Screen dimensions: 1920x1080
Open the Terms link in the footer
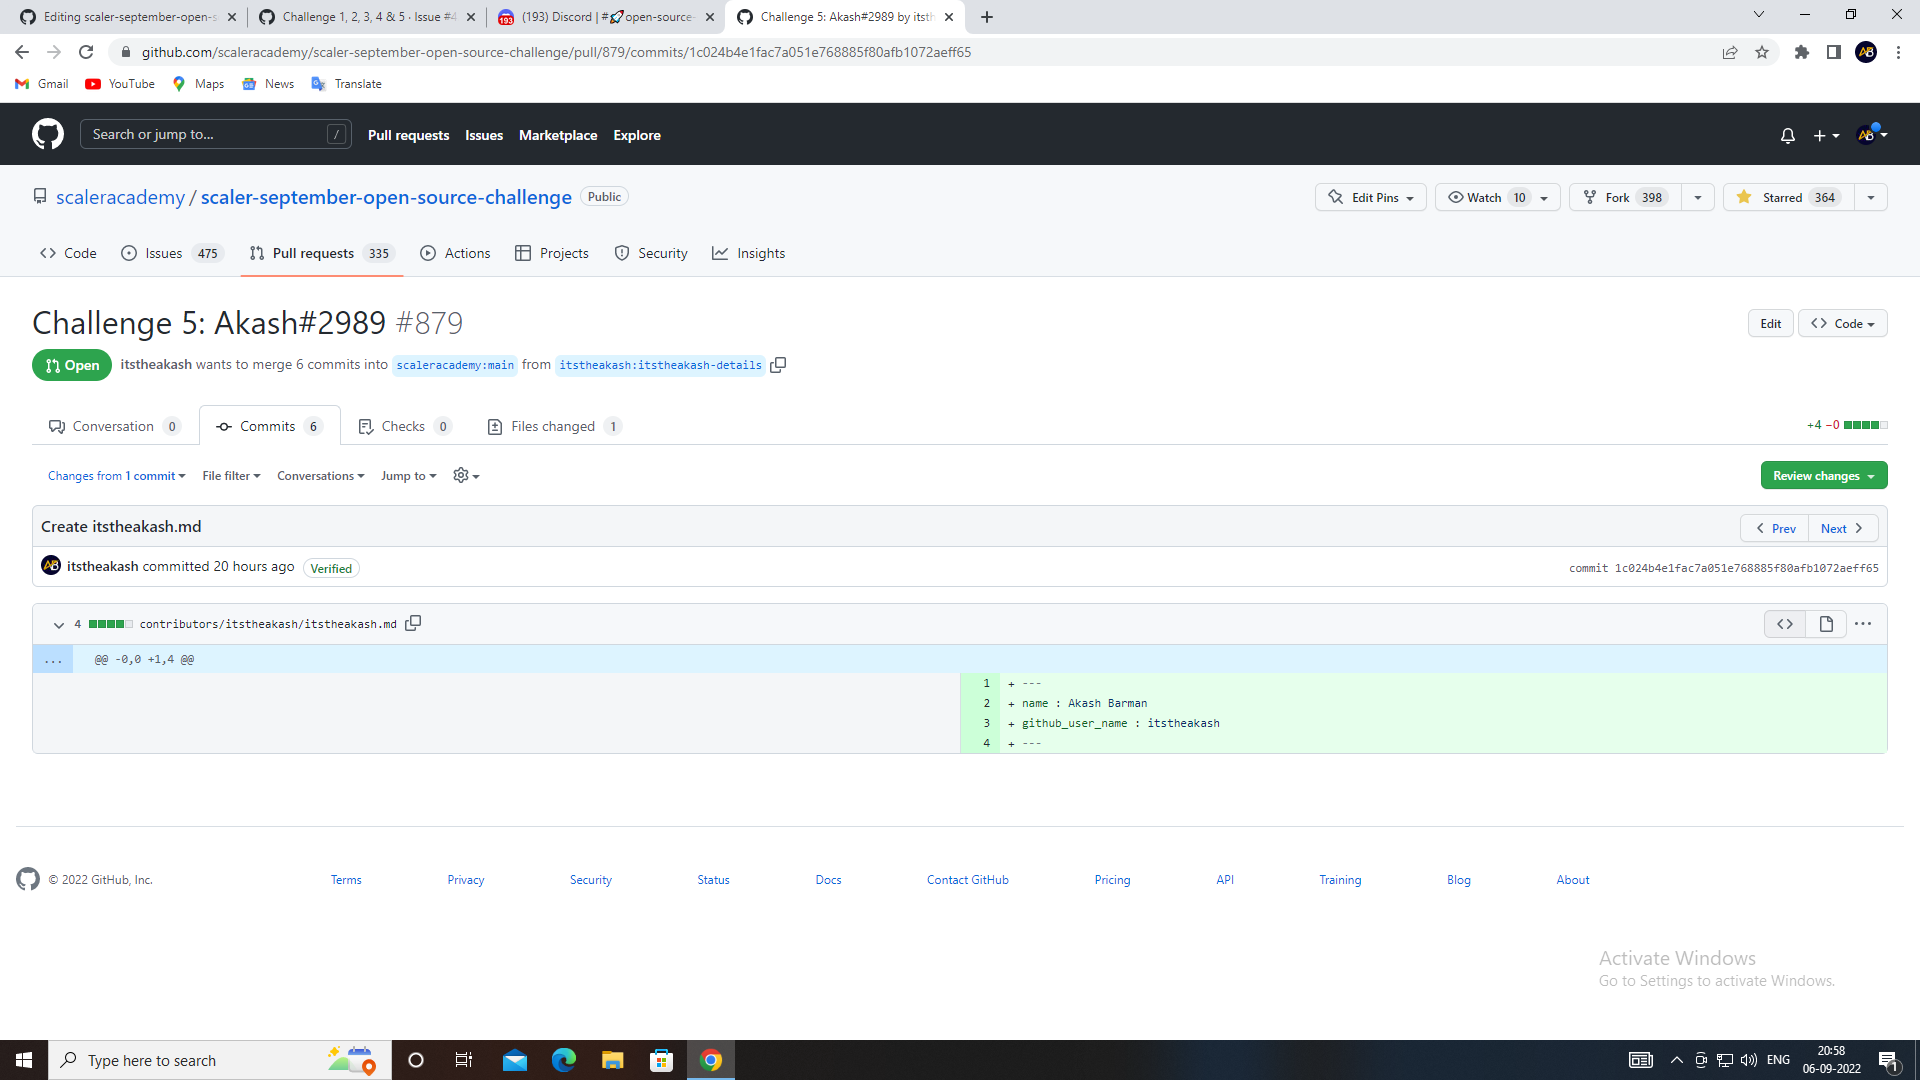tap(345, 879)
